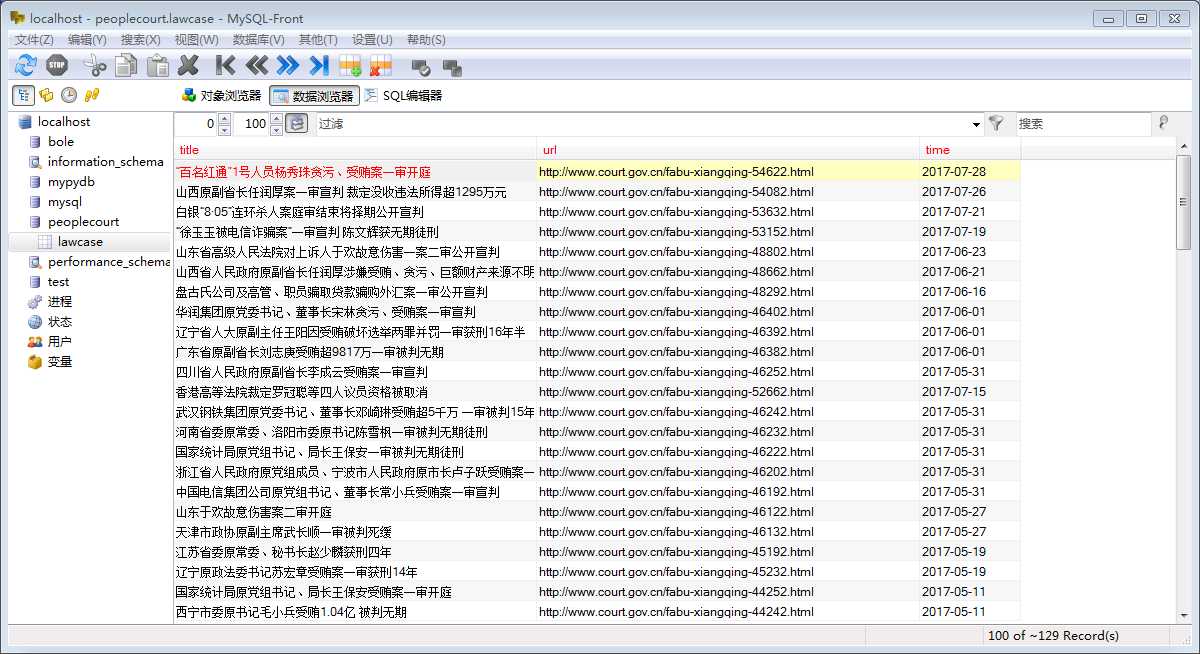The height and width of the screenshot is (654, 1200).
Task: Click the Cut scissors icon
Action: (x=95, y=66)
